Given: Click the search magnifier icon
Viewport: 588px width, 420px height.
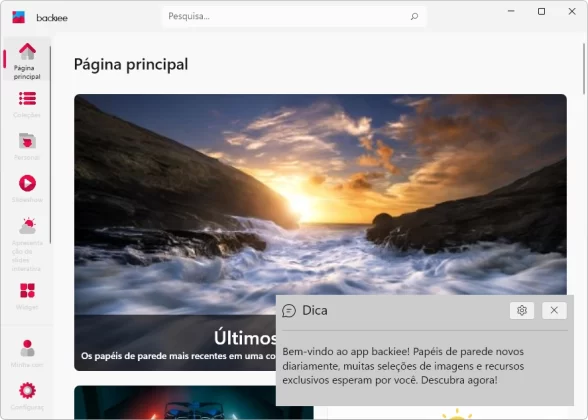Looking at the screenshot, I should point(414,16).
